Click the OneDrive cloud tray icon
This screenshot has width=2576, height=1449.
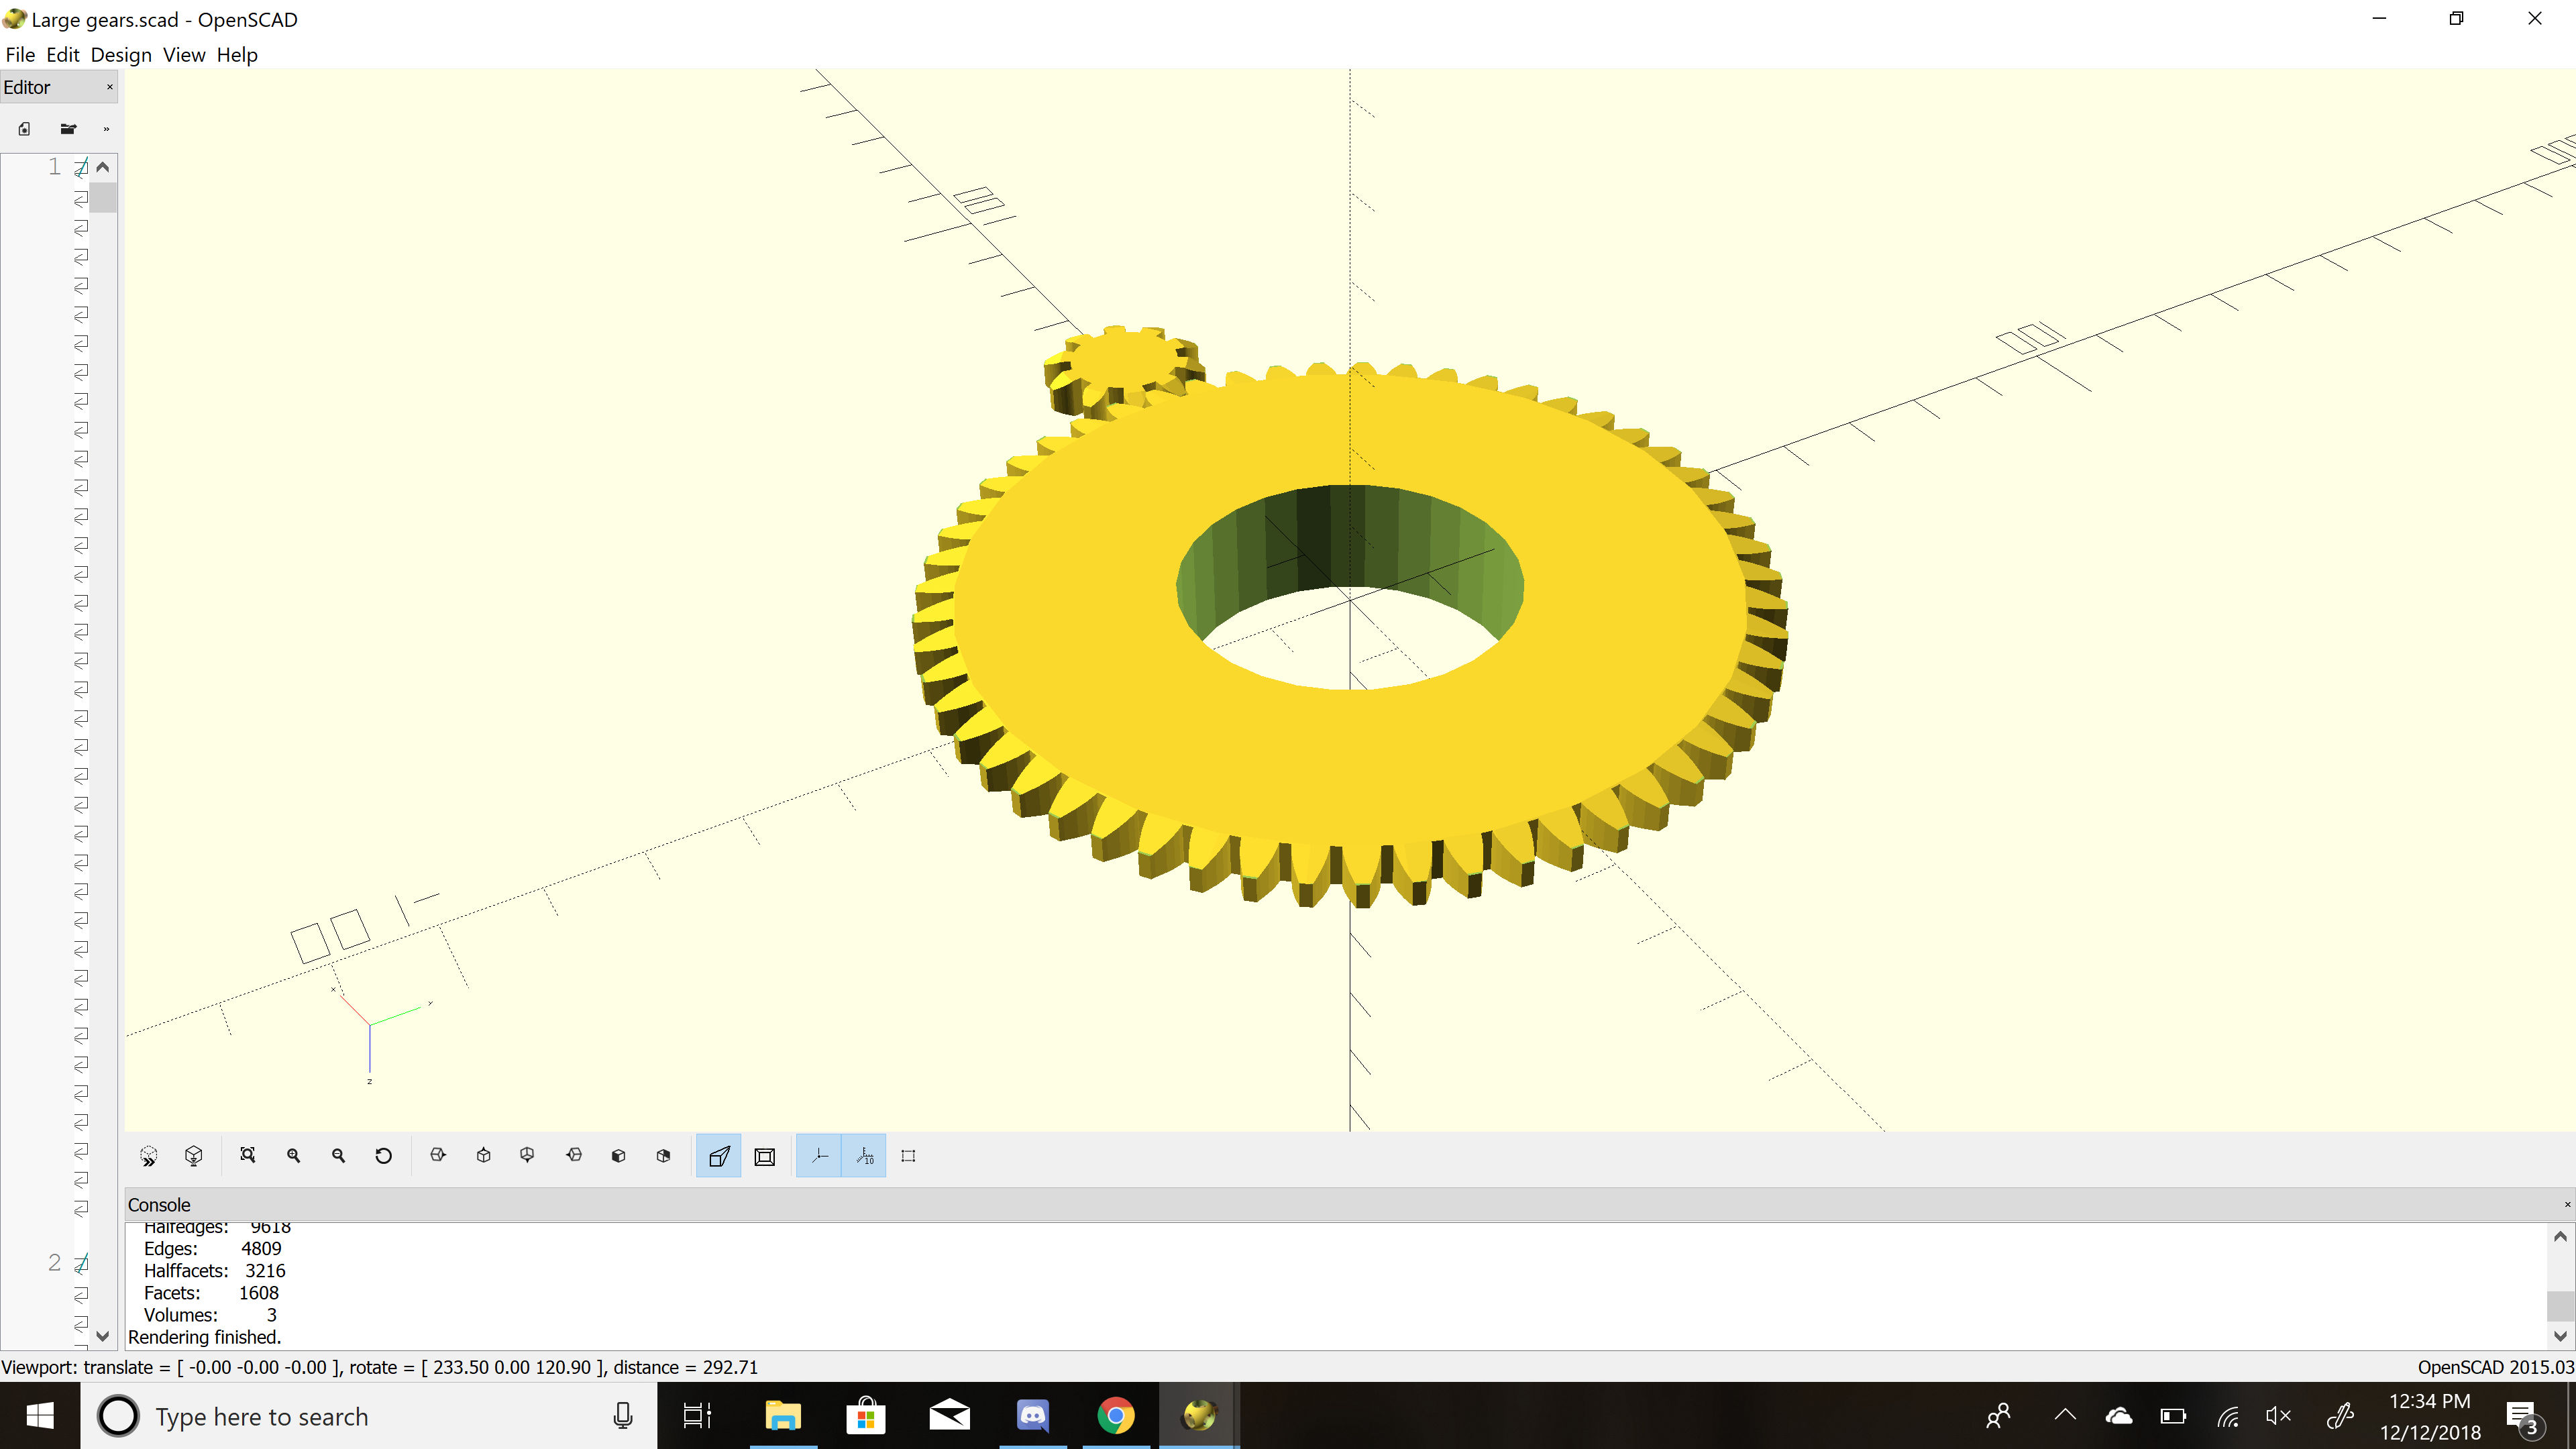point(2118,1416)
